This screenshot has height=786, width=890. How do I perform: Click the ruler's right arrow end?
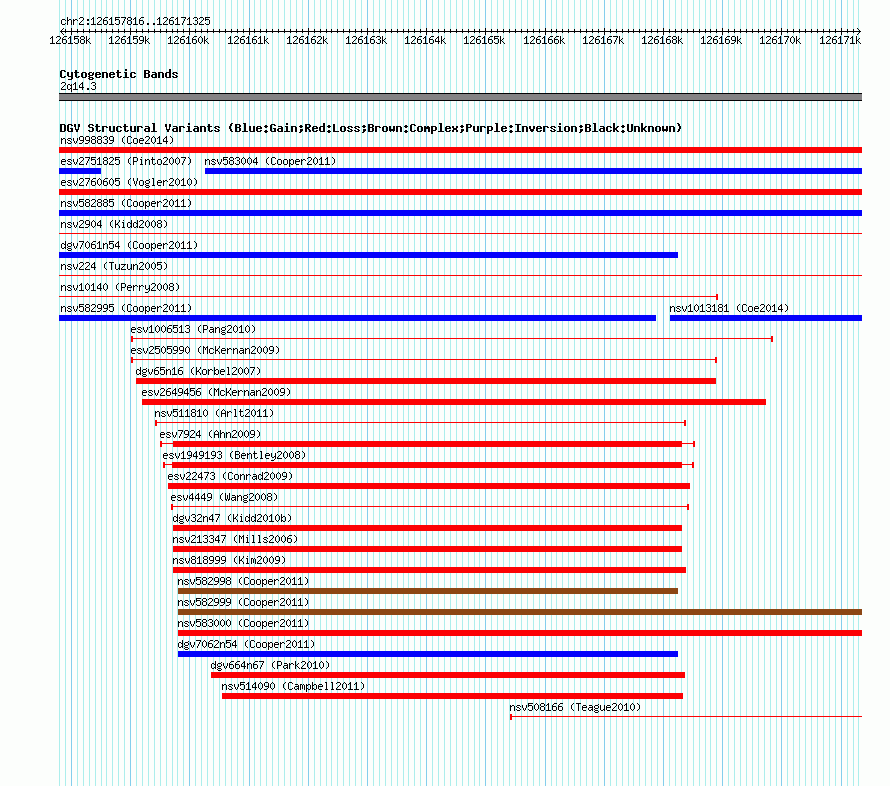[x=859, y=31]
